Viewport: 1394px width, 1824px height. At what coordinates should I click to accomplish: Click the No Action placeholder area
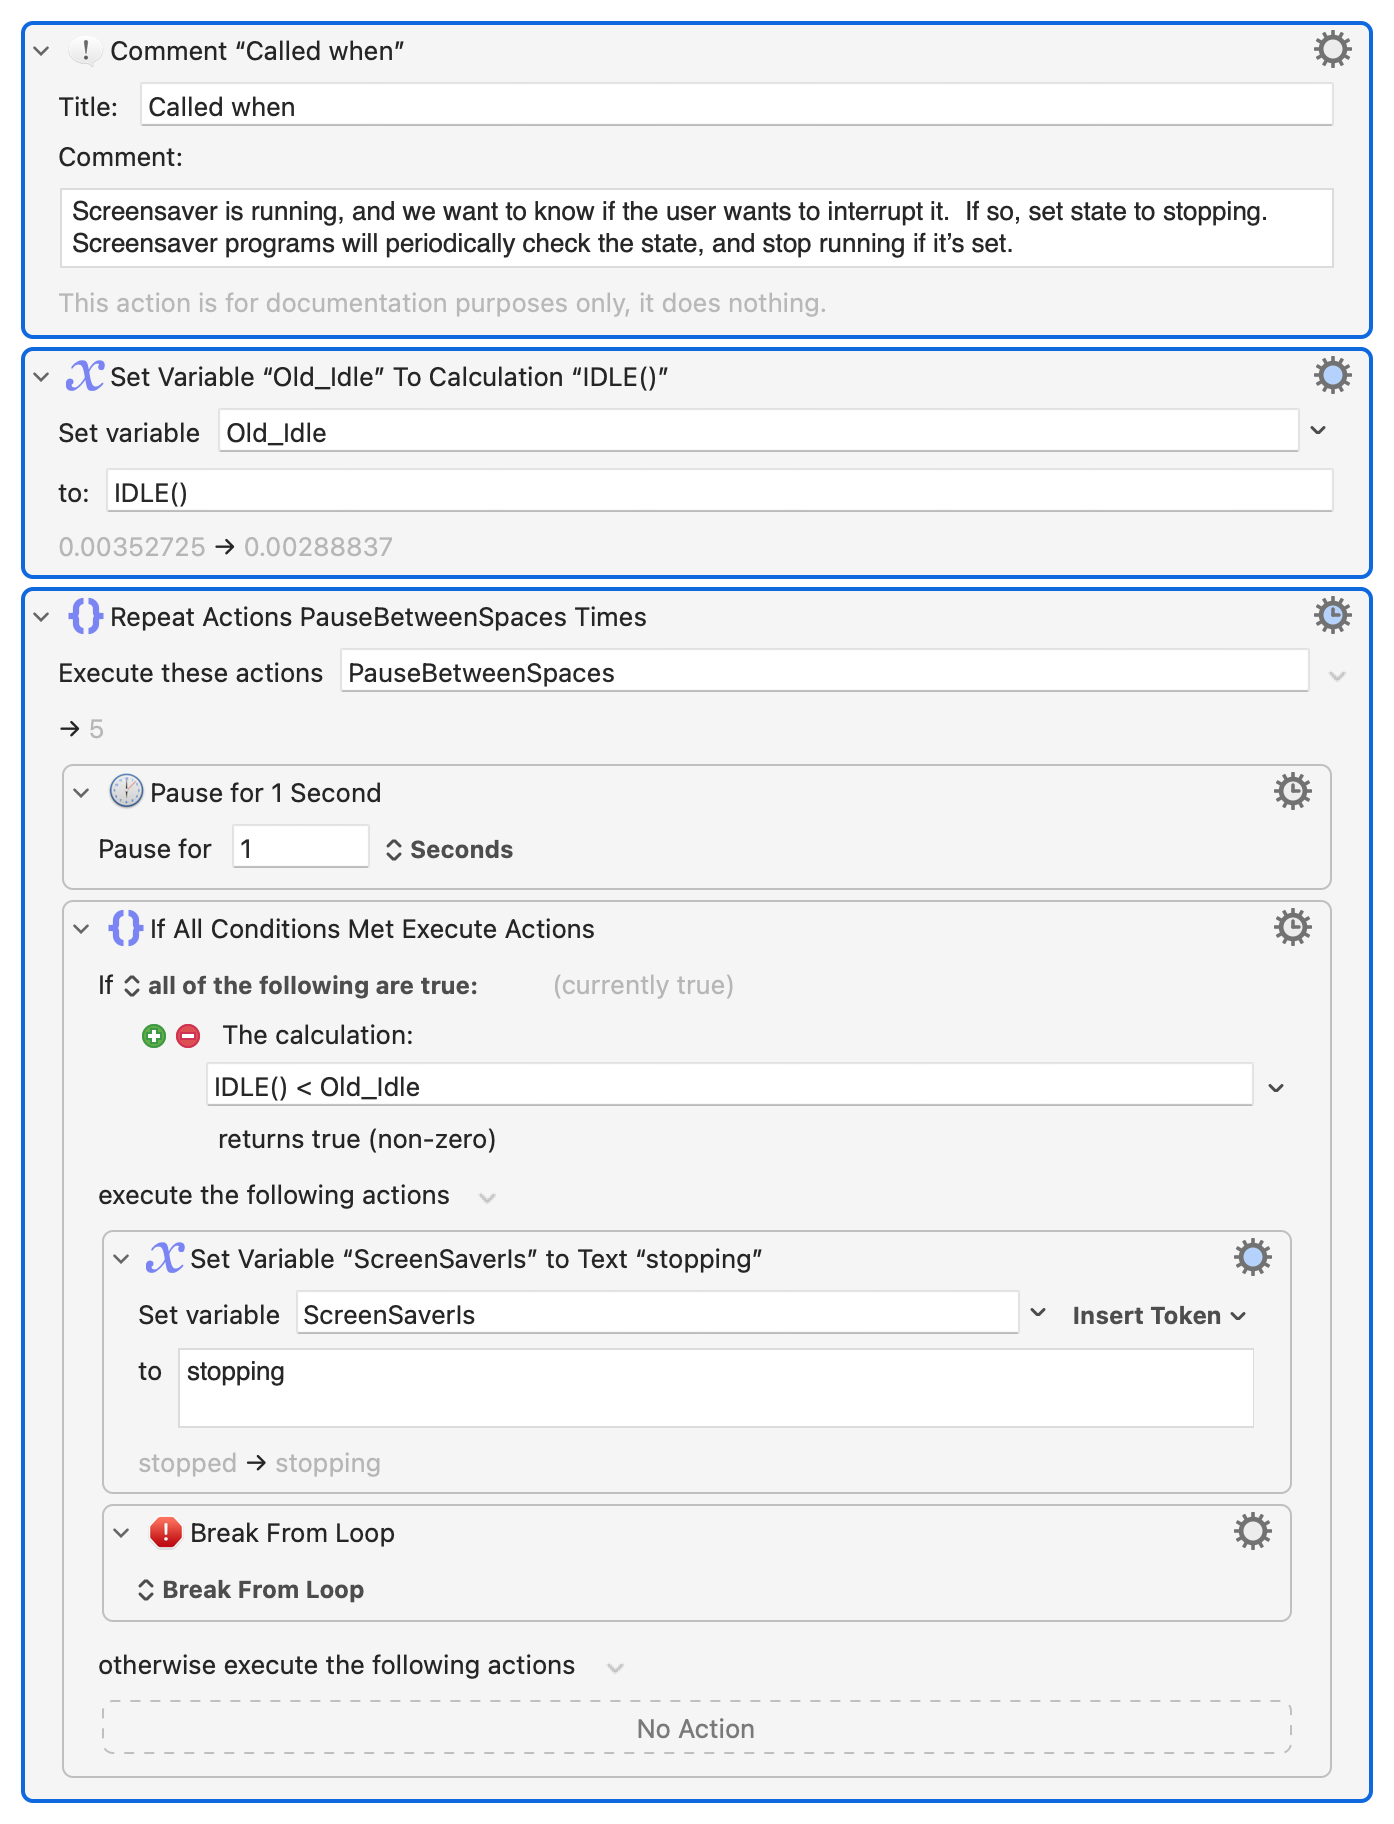click(696, 1727)
